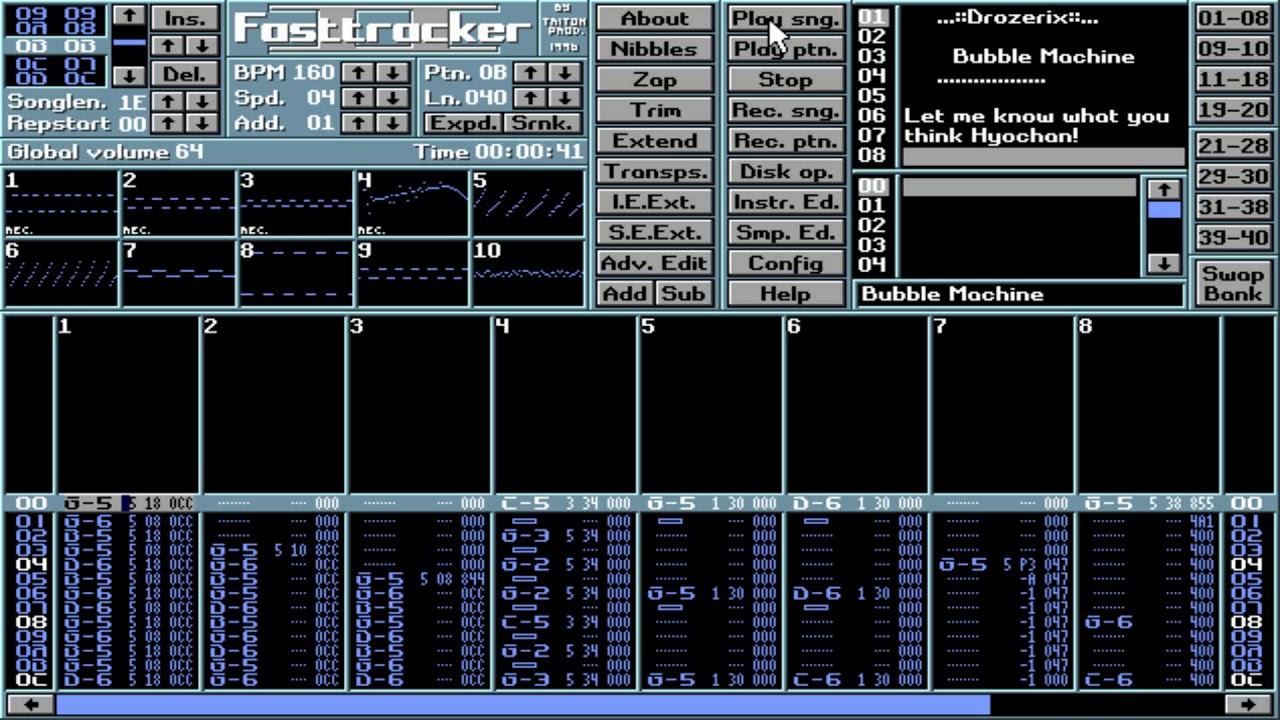Click Rec. sng. to record the song
The image size is (1280, 720).
point(785,110)
